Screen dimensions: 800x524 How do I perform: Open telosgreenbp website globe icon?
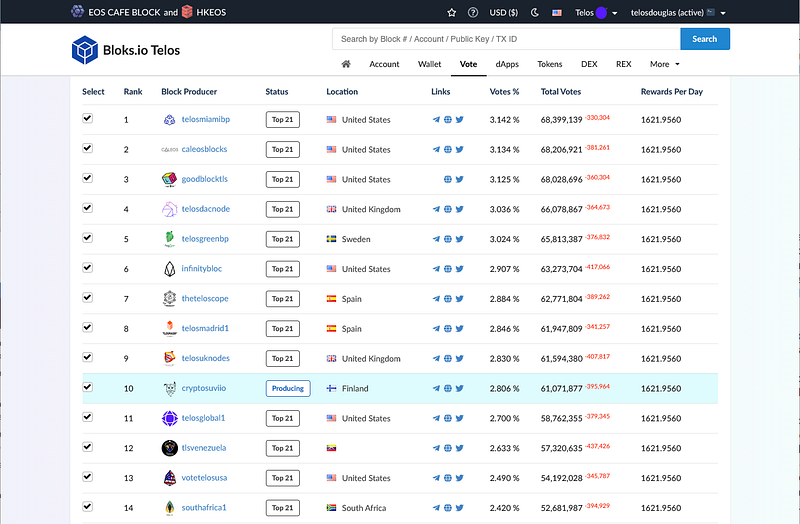[447, 239]
